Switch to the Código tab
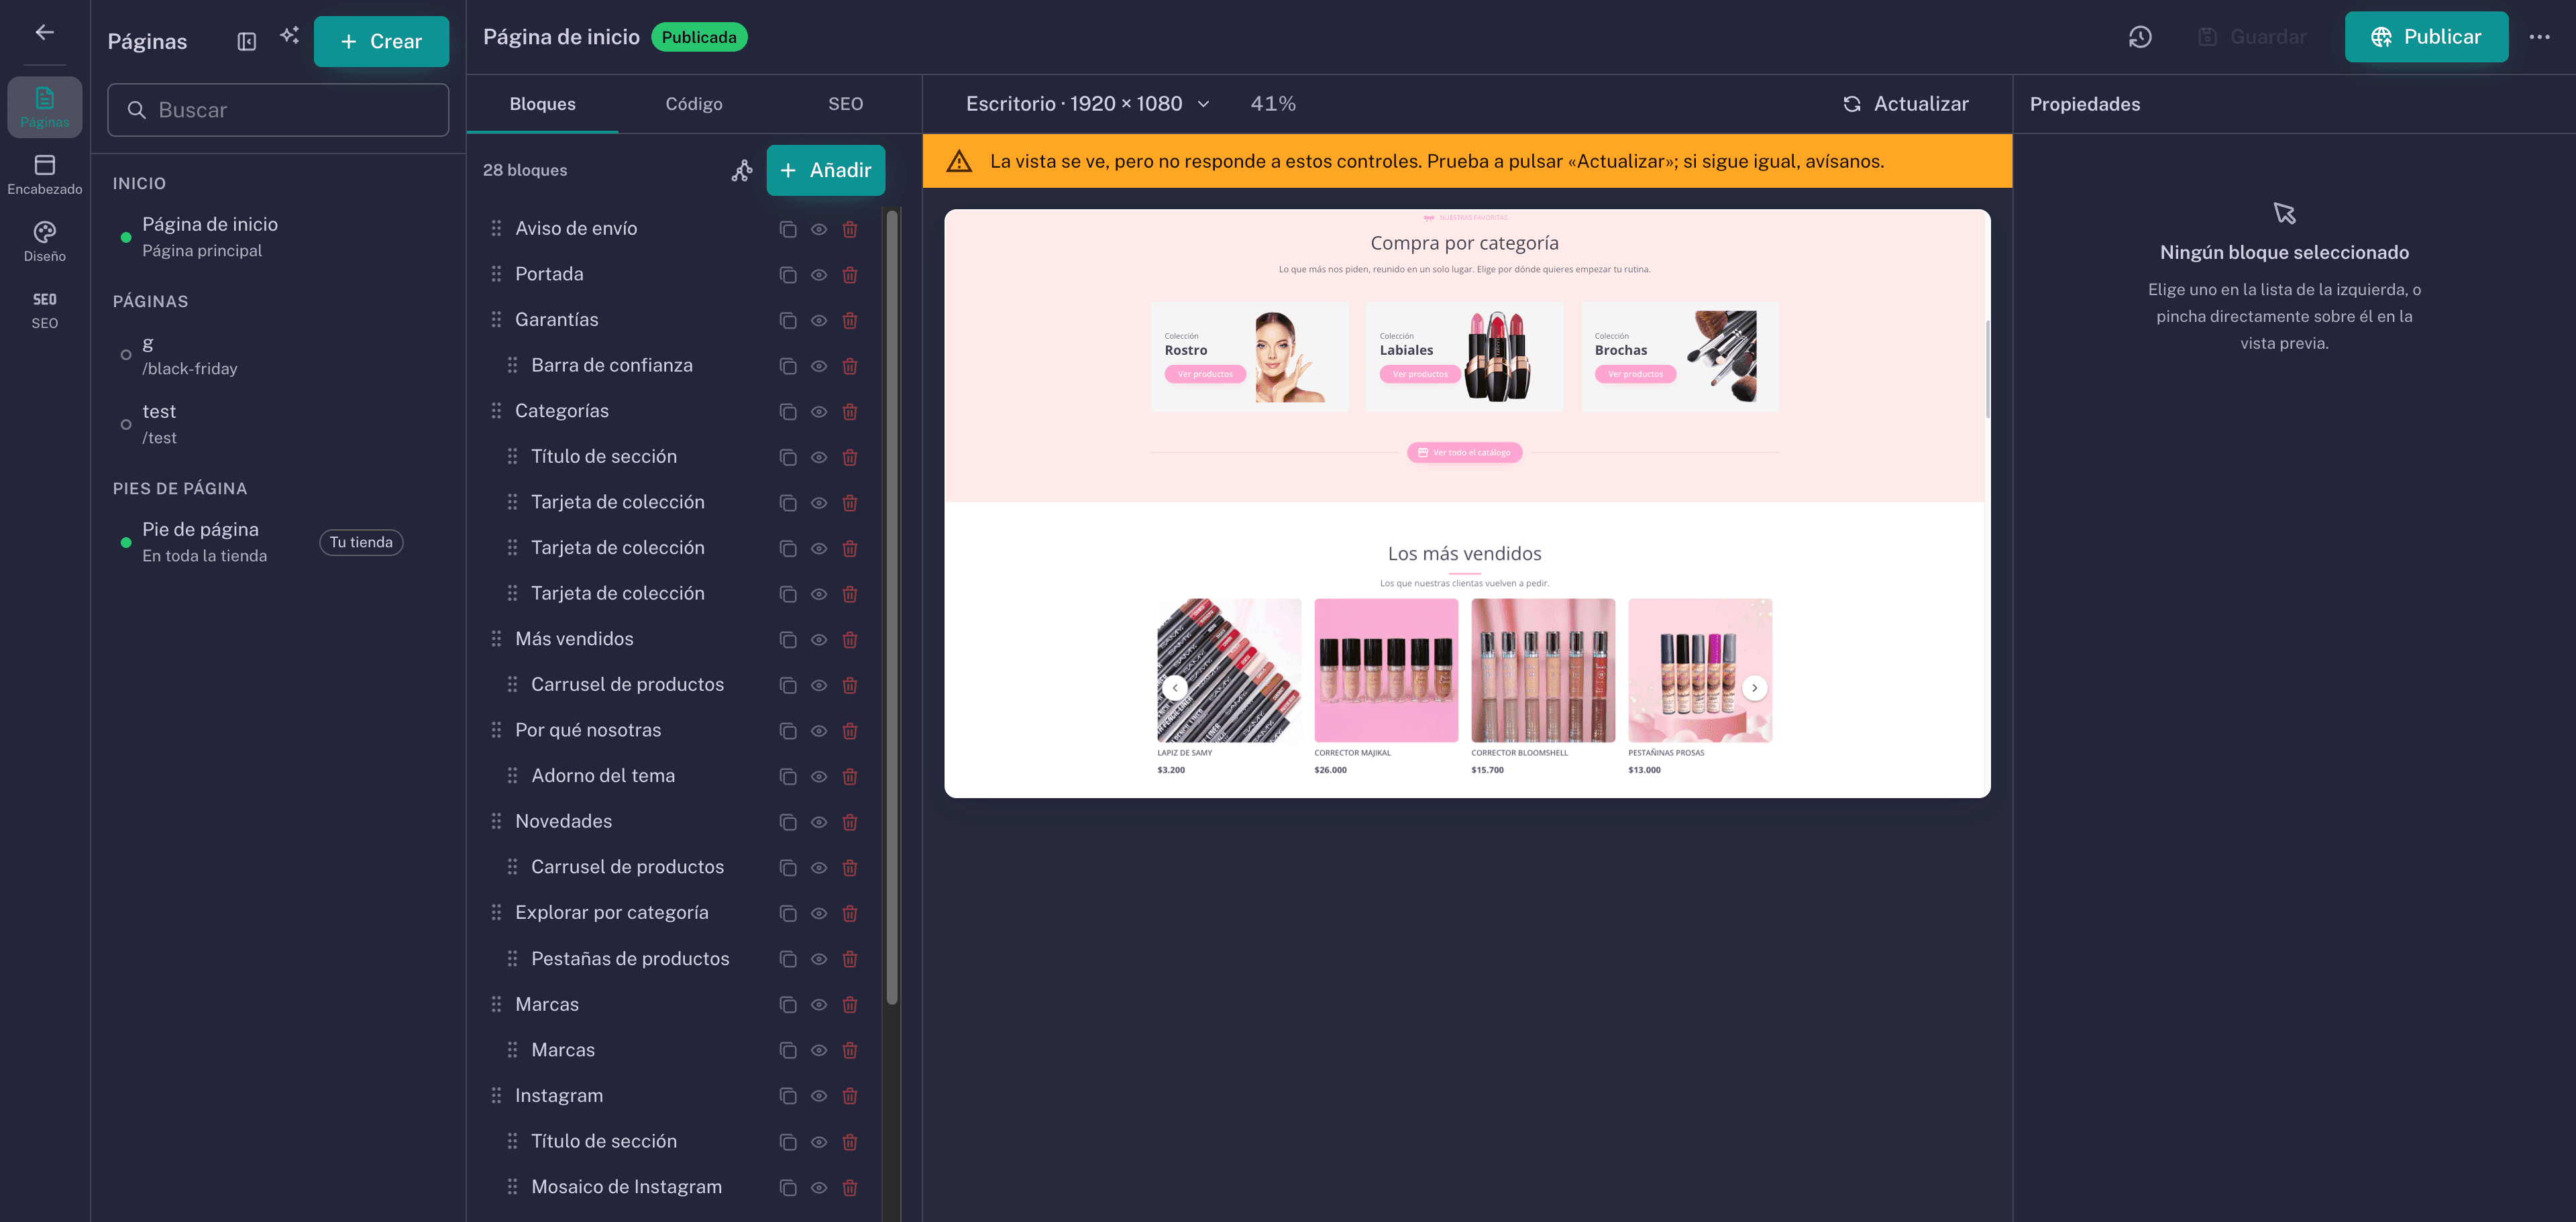This screenshot has height=1222, width=2576. 694,104
